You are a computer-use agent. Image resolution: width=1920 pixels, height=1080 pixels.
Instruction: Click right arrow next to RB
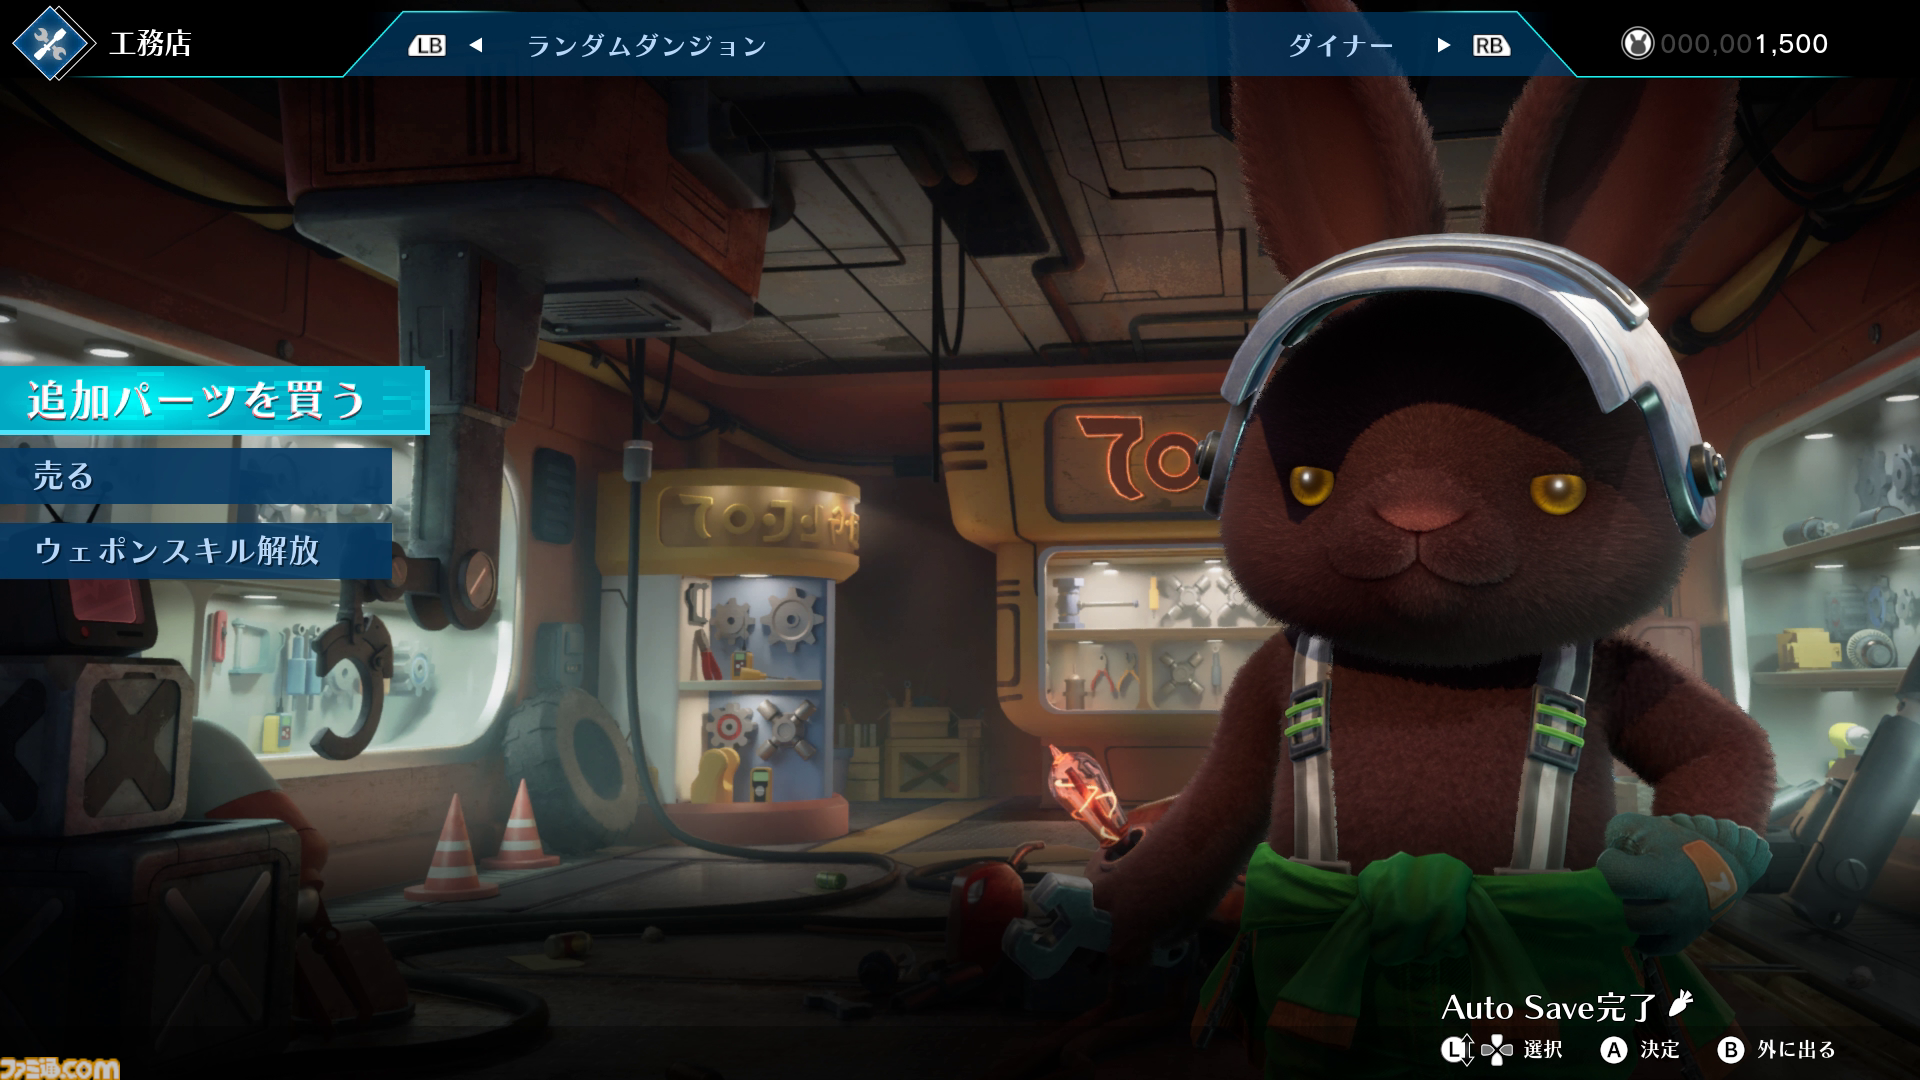tap(1443, 45)
